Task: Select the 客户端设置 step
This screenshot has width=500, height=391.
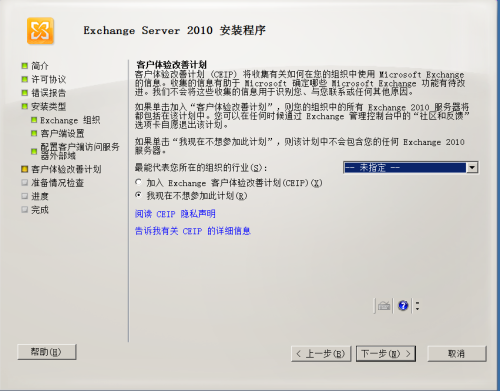Action: coord(58,134)
